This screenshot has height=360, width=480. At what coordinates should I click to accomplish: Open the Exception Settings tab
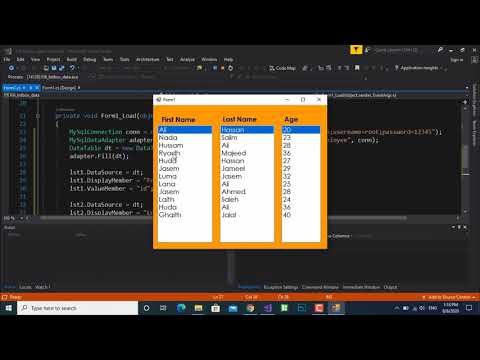point(281,287)
